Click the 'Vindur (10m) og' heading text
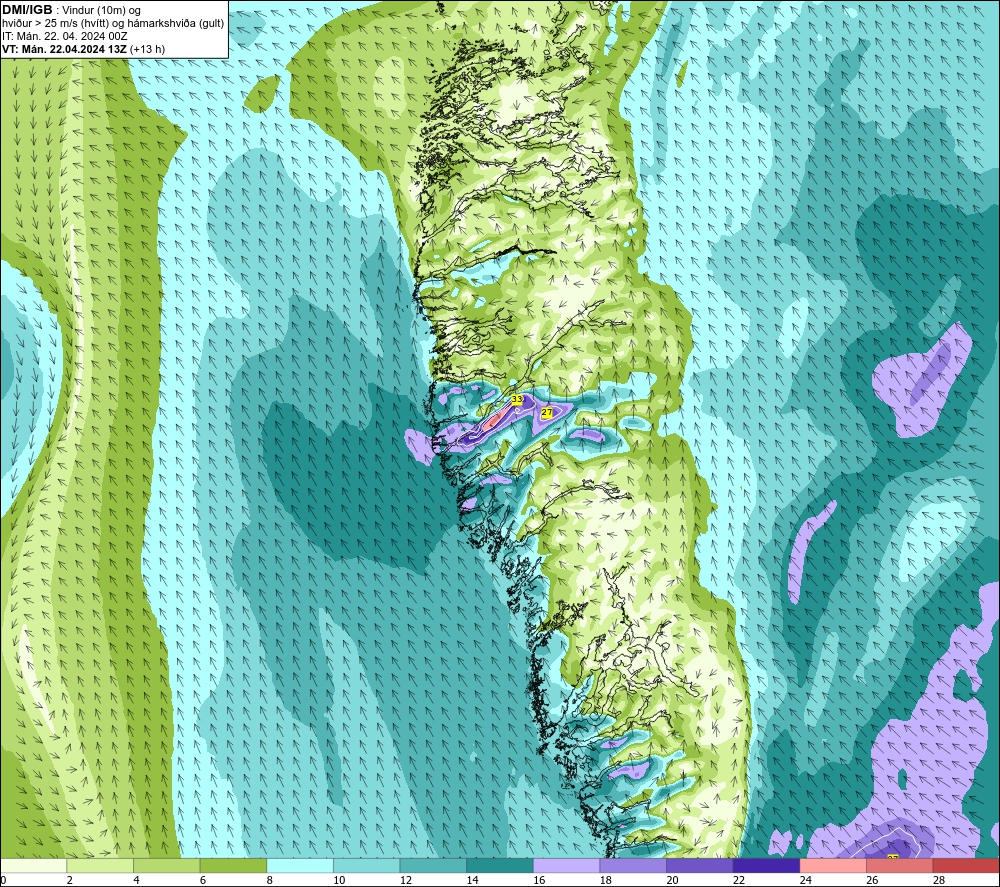 click(101, 11)
